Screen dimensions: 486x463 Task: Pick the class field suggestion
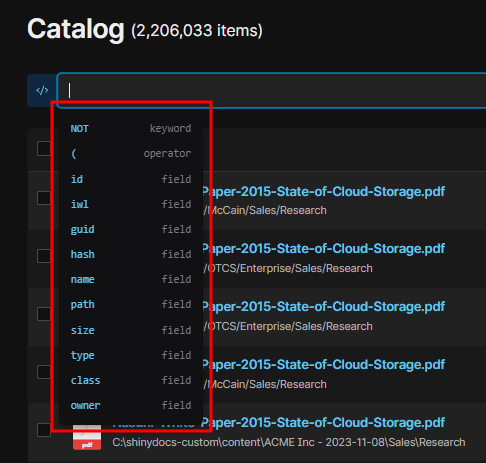(131, 380)
